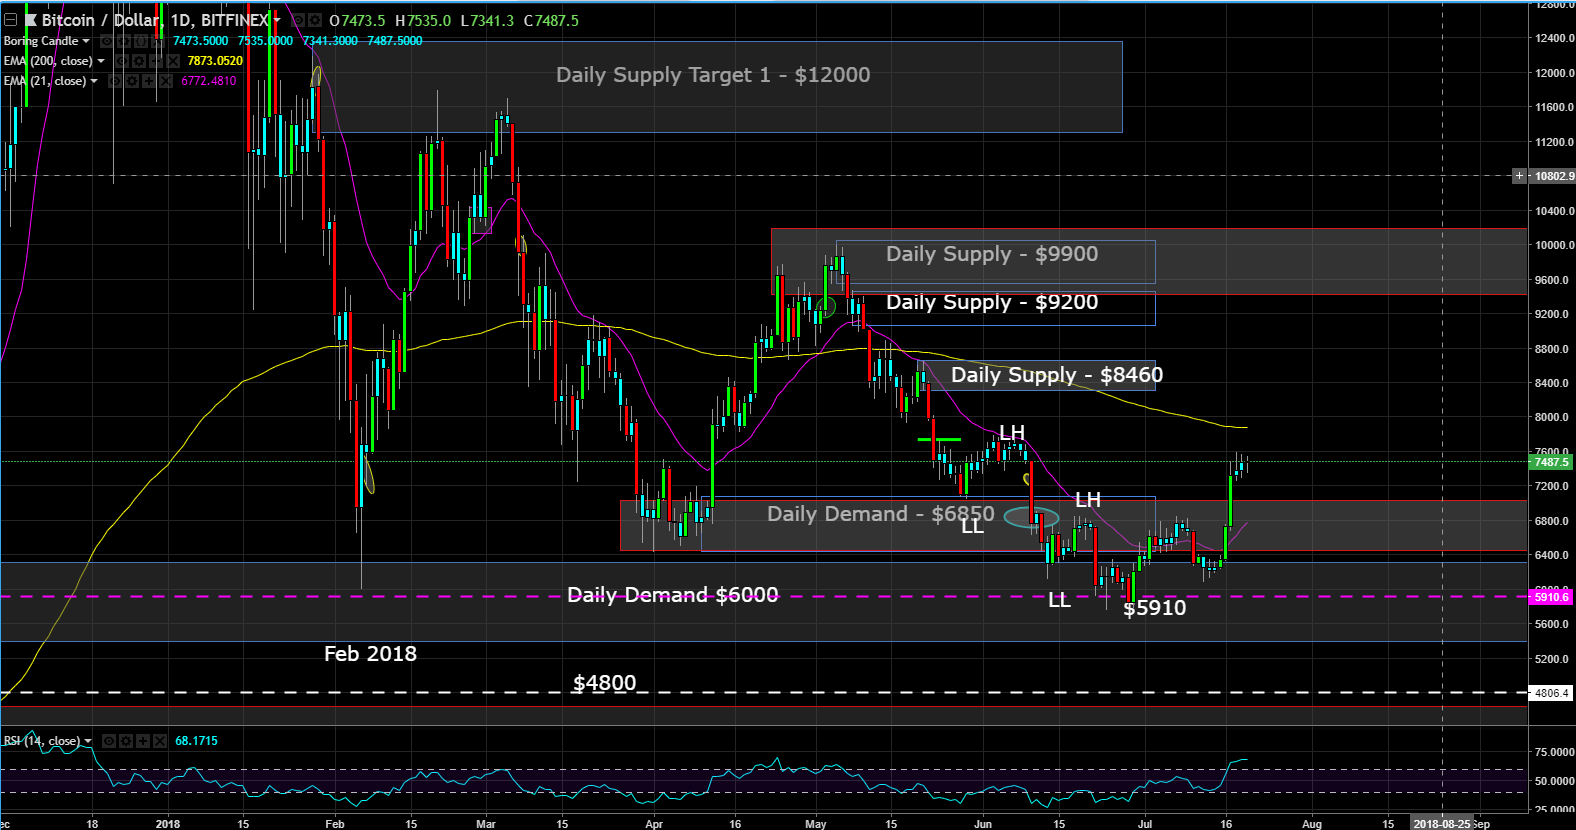Select the 'Feb 2018' text annotation

pyautogui.click(x=370, y=654)
